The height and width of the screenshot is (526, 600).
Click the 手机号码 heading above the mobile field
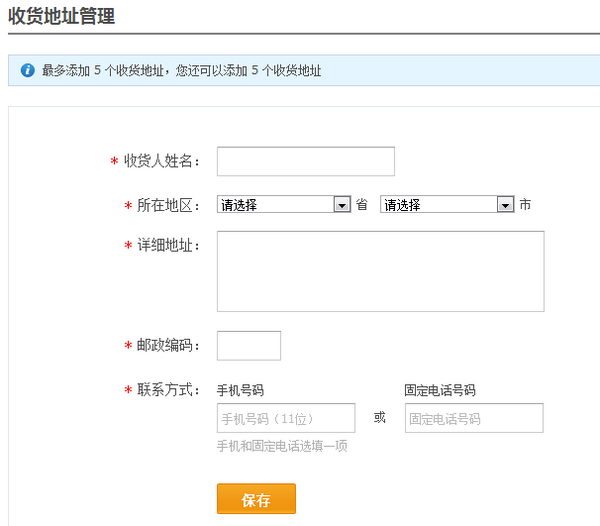point(240,390)
